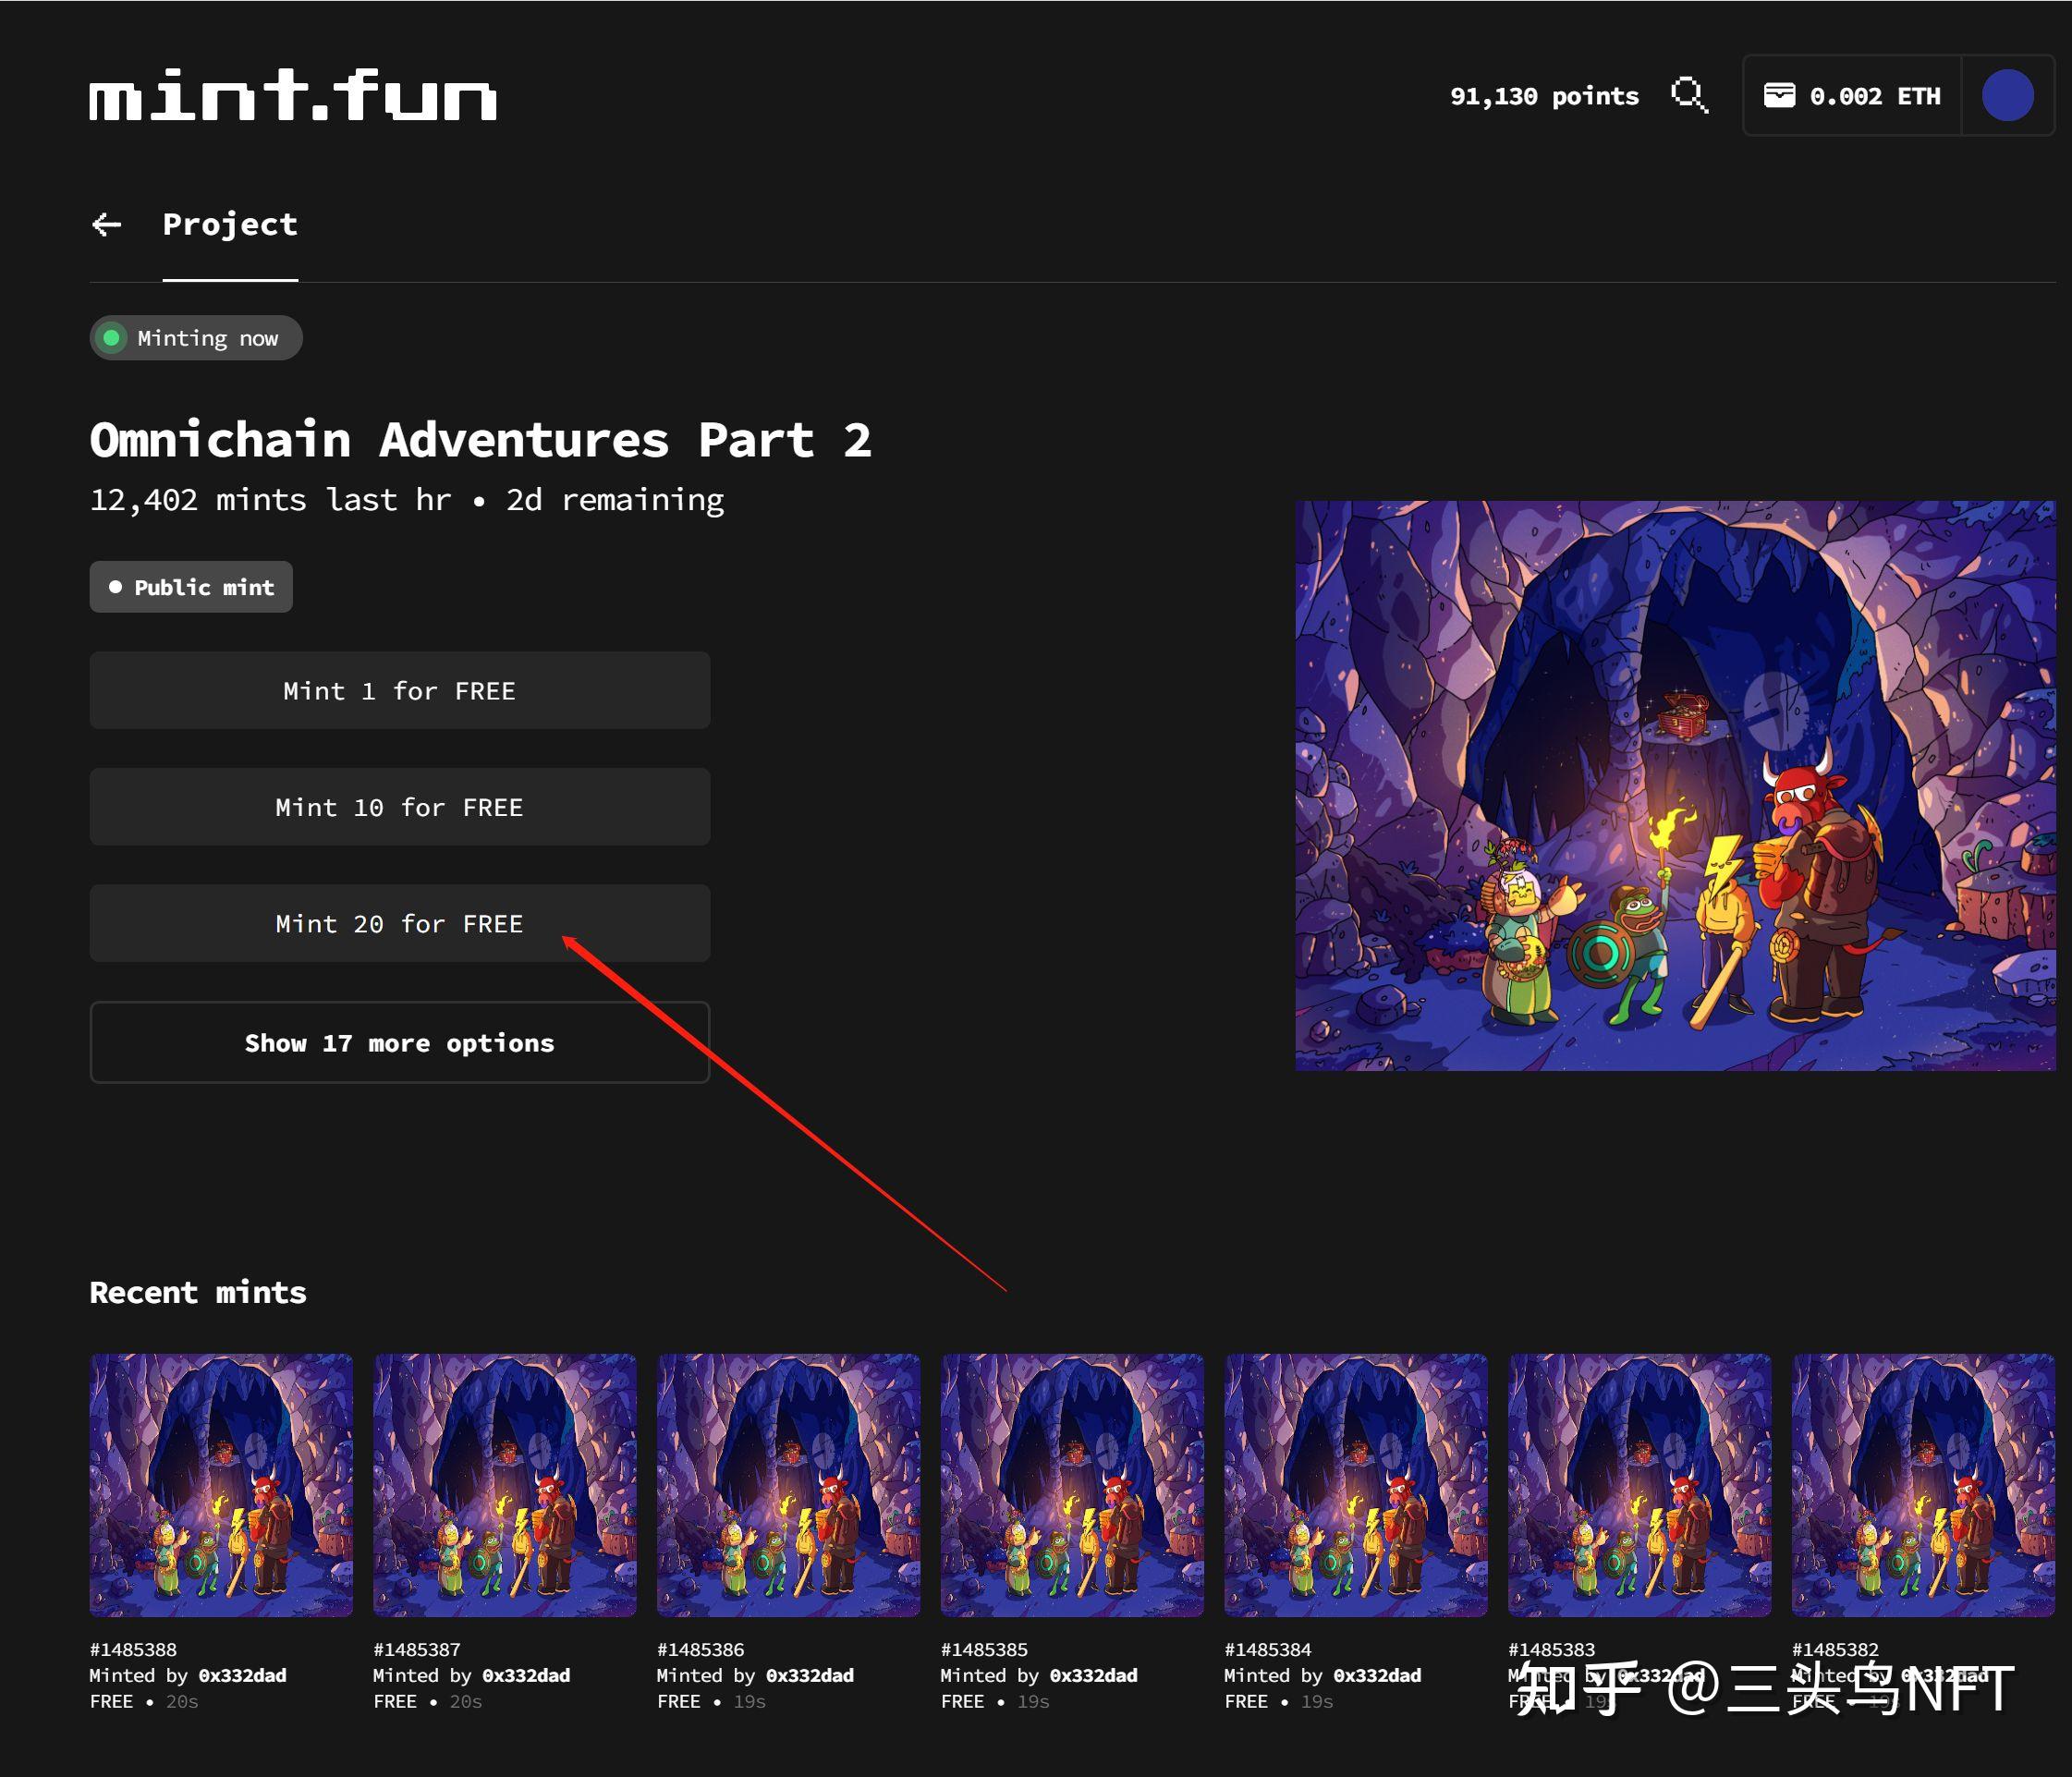The width and height of the screenshot is (2072, 1777).
Task: View the 91,130 points total
Action: point(1543,96)
